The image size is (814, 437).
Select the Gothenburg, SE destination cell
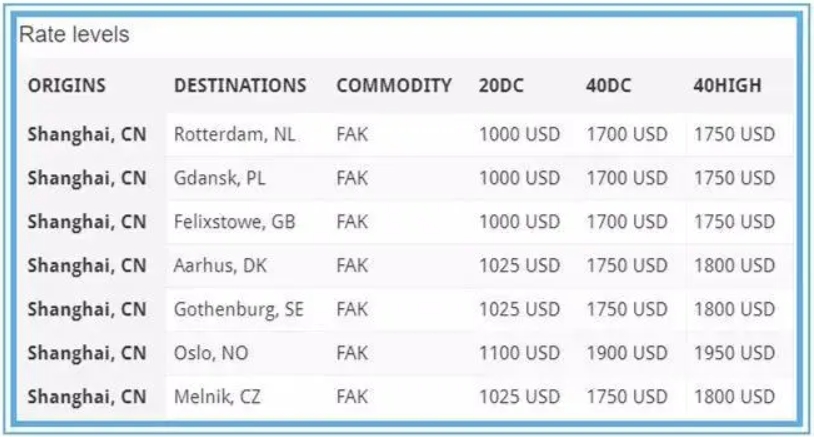[x=239, y=309]
